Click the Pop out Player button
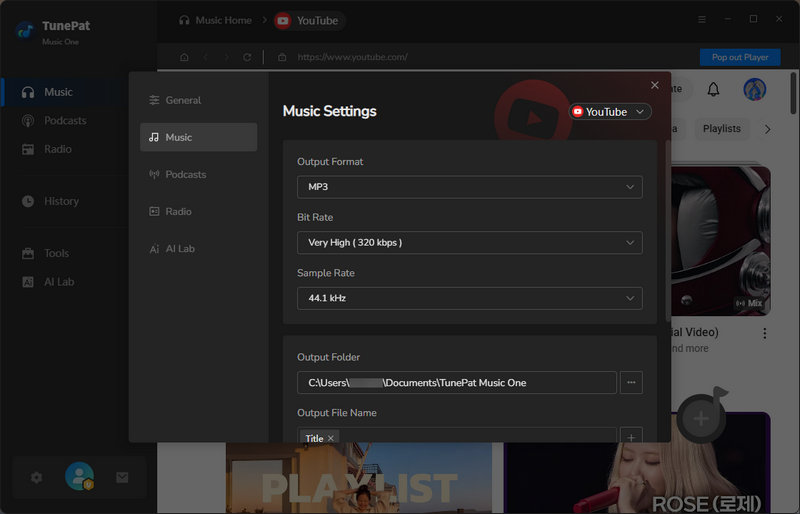This screenshot has height=514, width=800. tap(740, 57)
